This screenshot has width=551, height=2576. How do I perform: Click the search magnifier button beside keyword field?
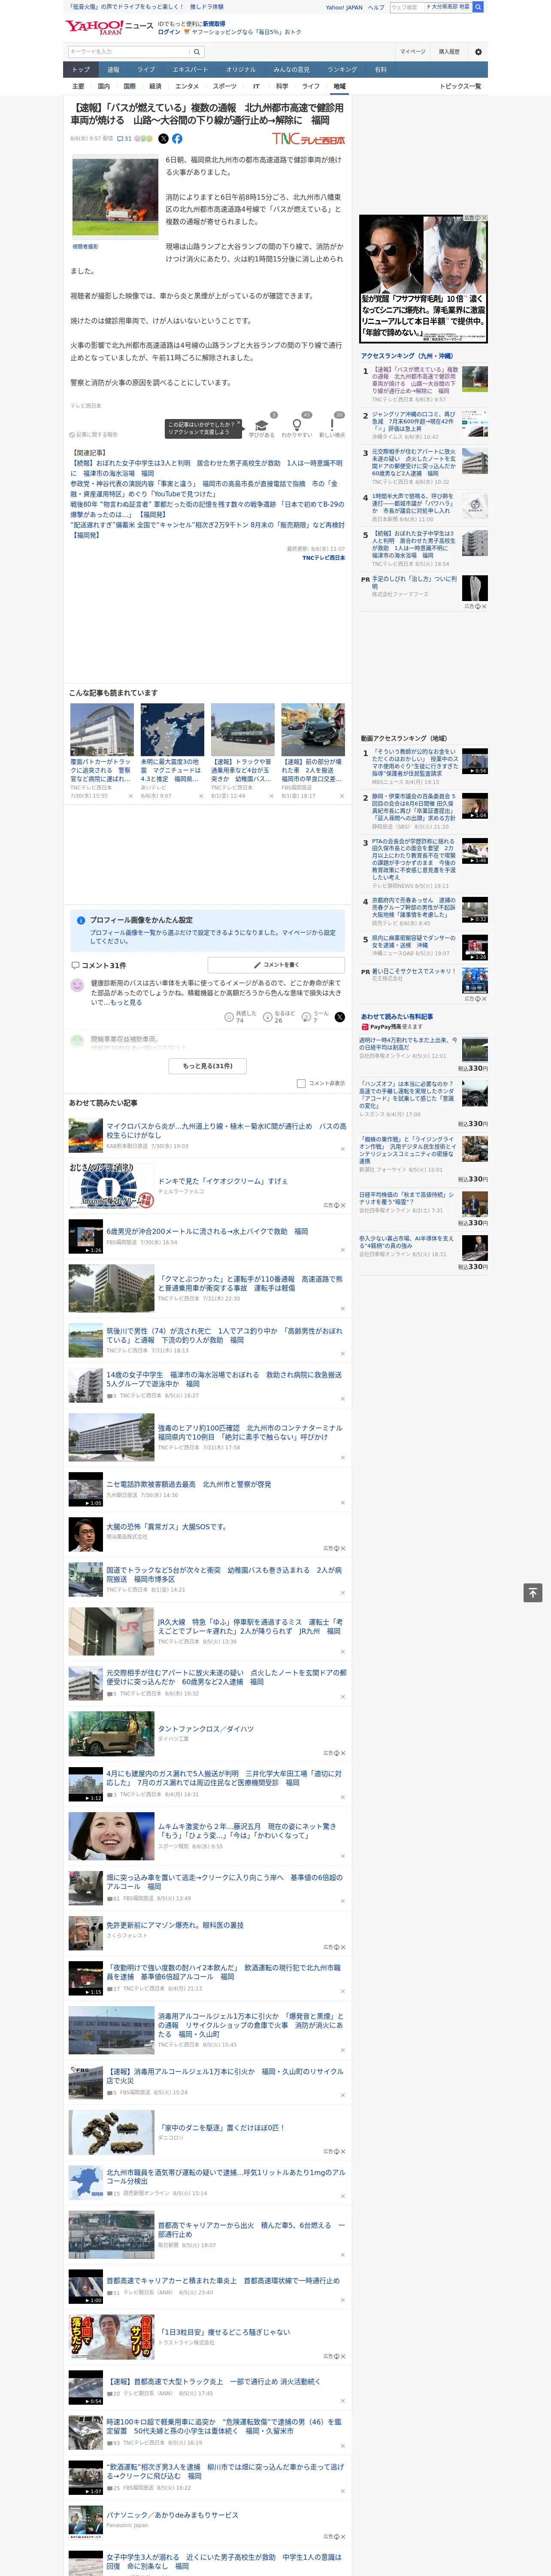[196, 51]
